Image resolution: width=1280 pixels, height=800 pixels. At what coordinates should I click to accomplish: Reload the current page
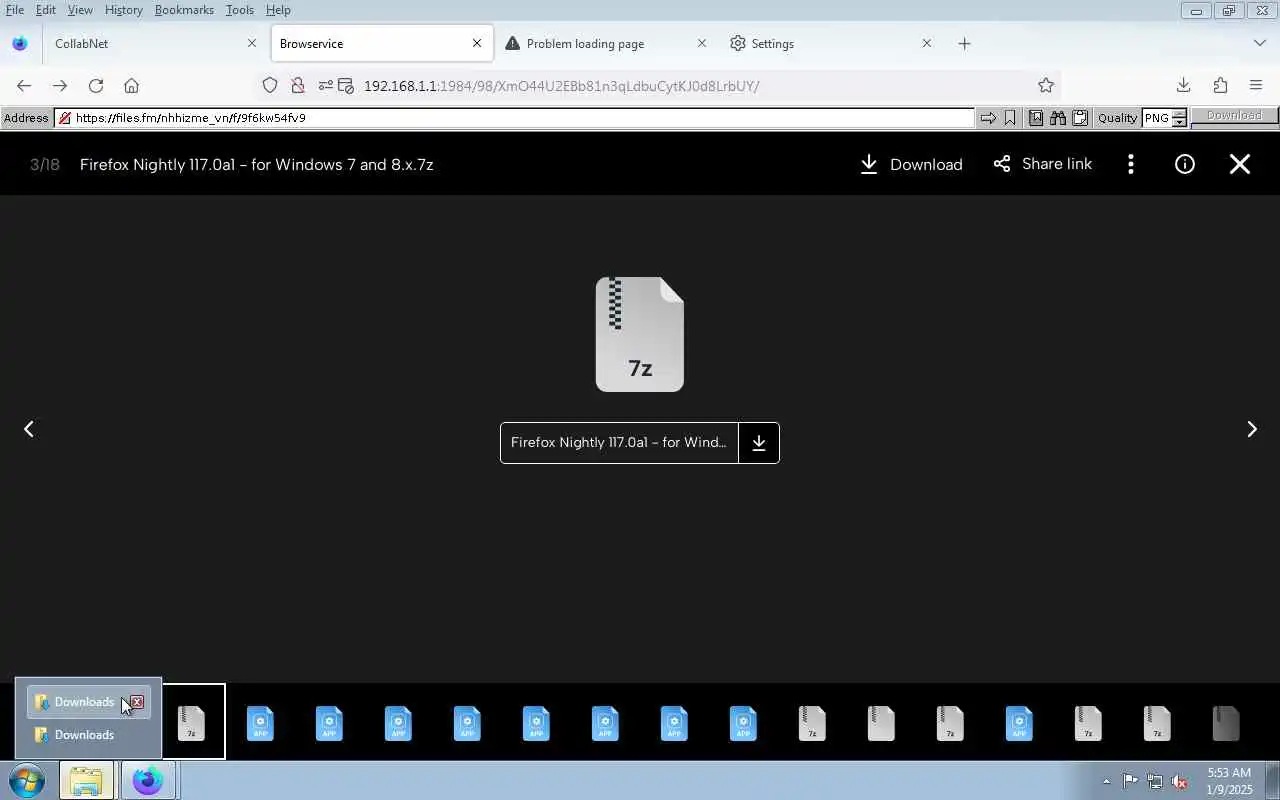pyautogui.click(x=96, y=86)
